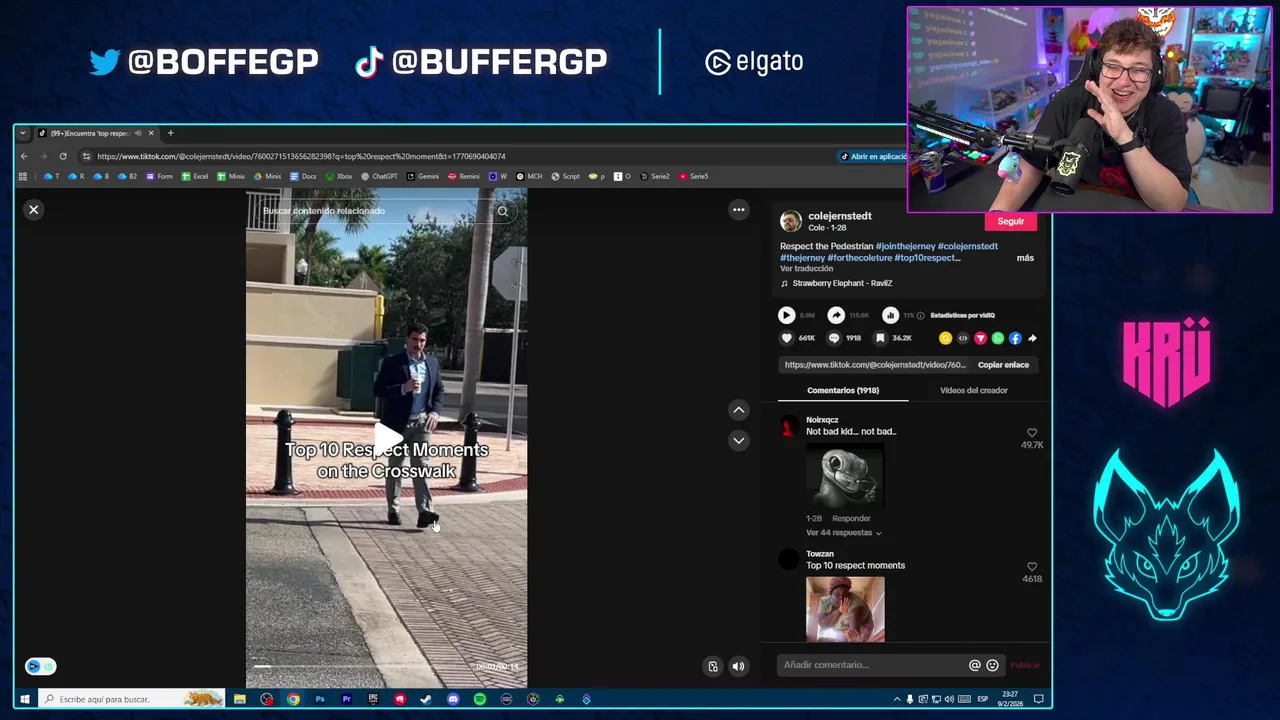
Task: Save video with bookmark icon 36.2K
Action: [x=880, y=338]
